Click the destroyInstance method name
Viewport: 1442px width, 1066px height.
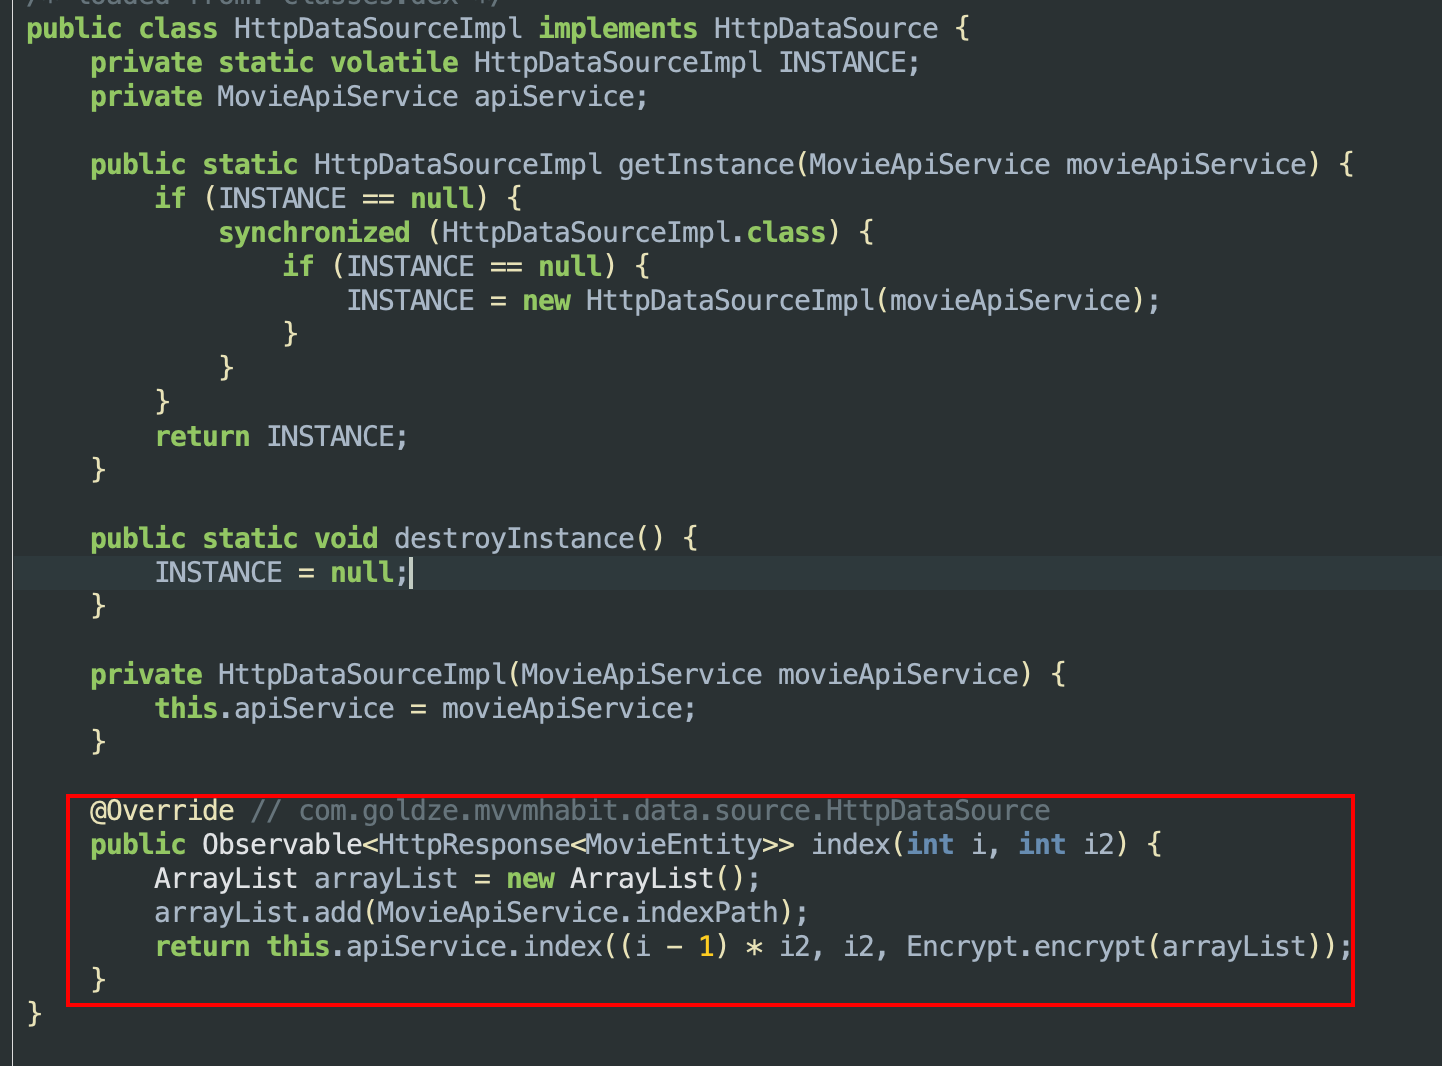514,538
